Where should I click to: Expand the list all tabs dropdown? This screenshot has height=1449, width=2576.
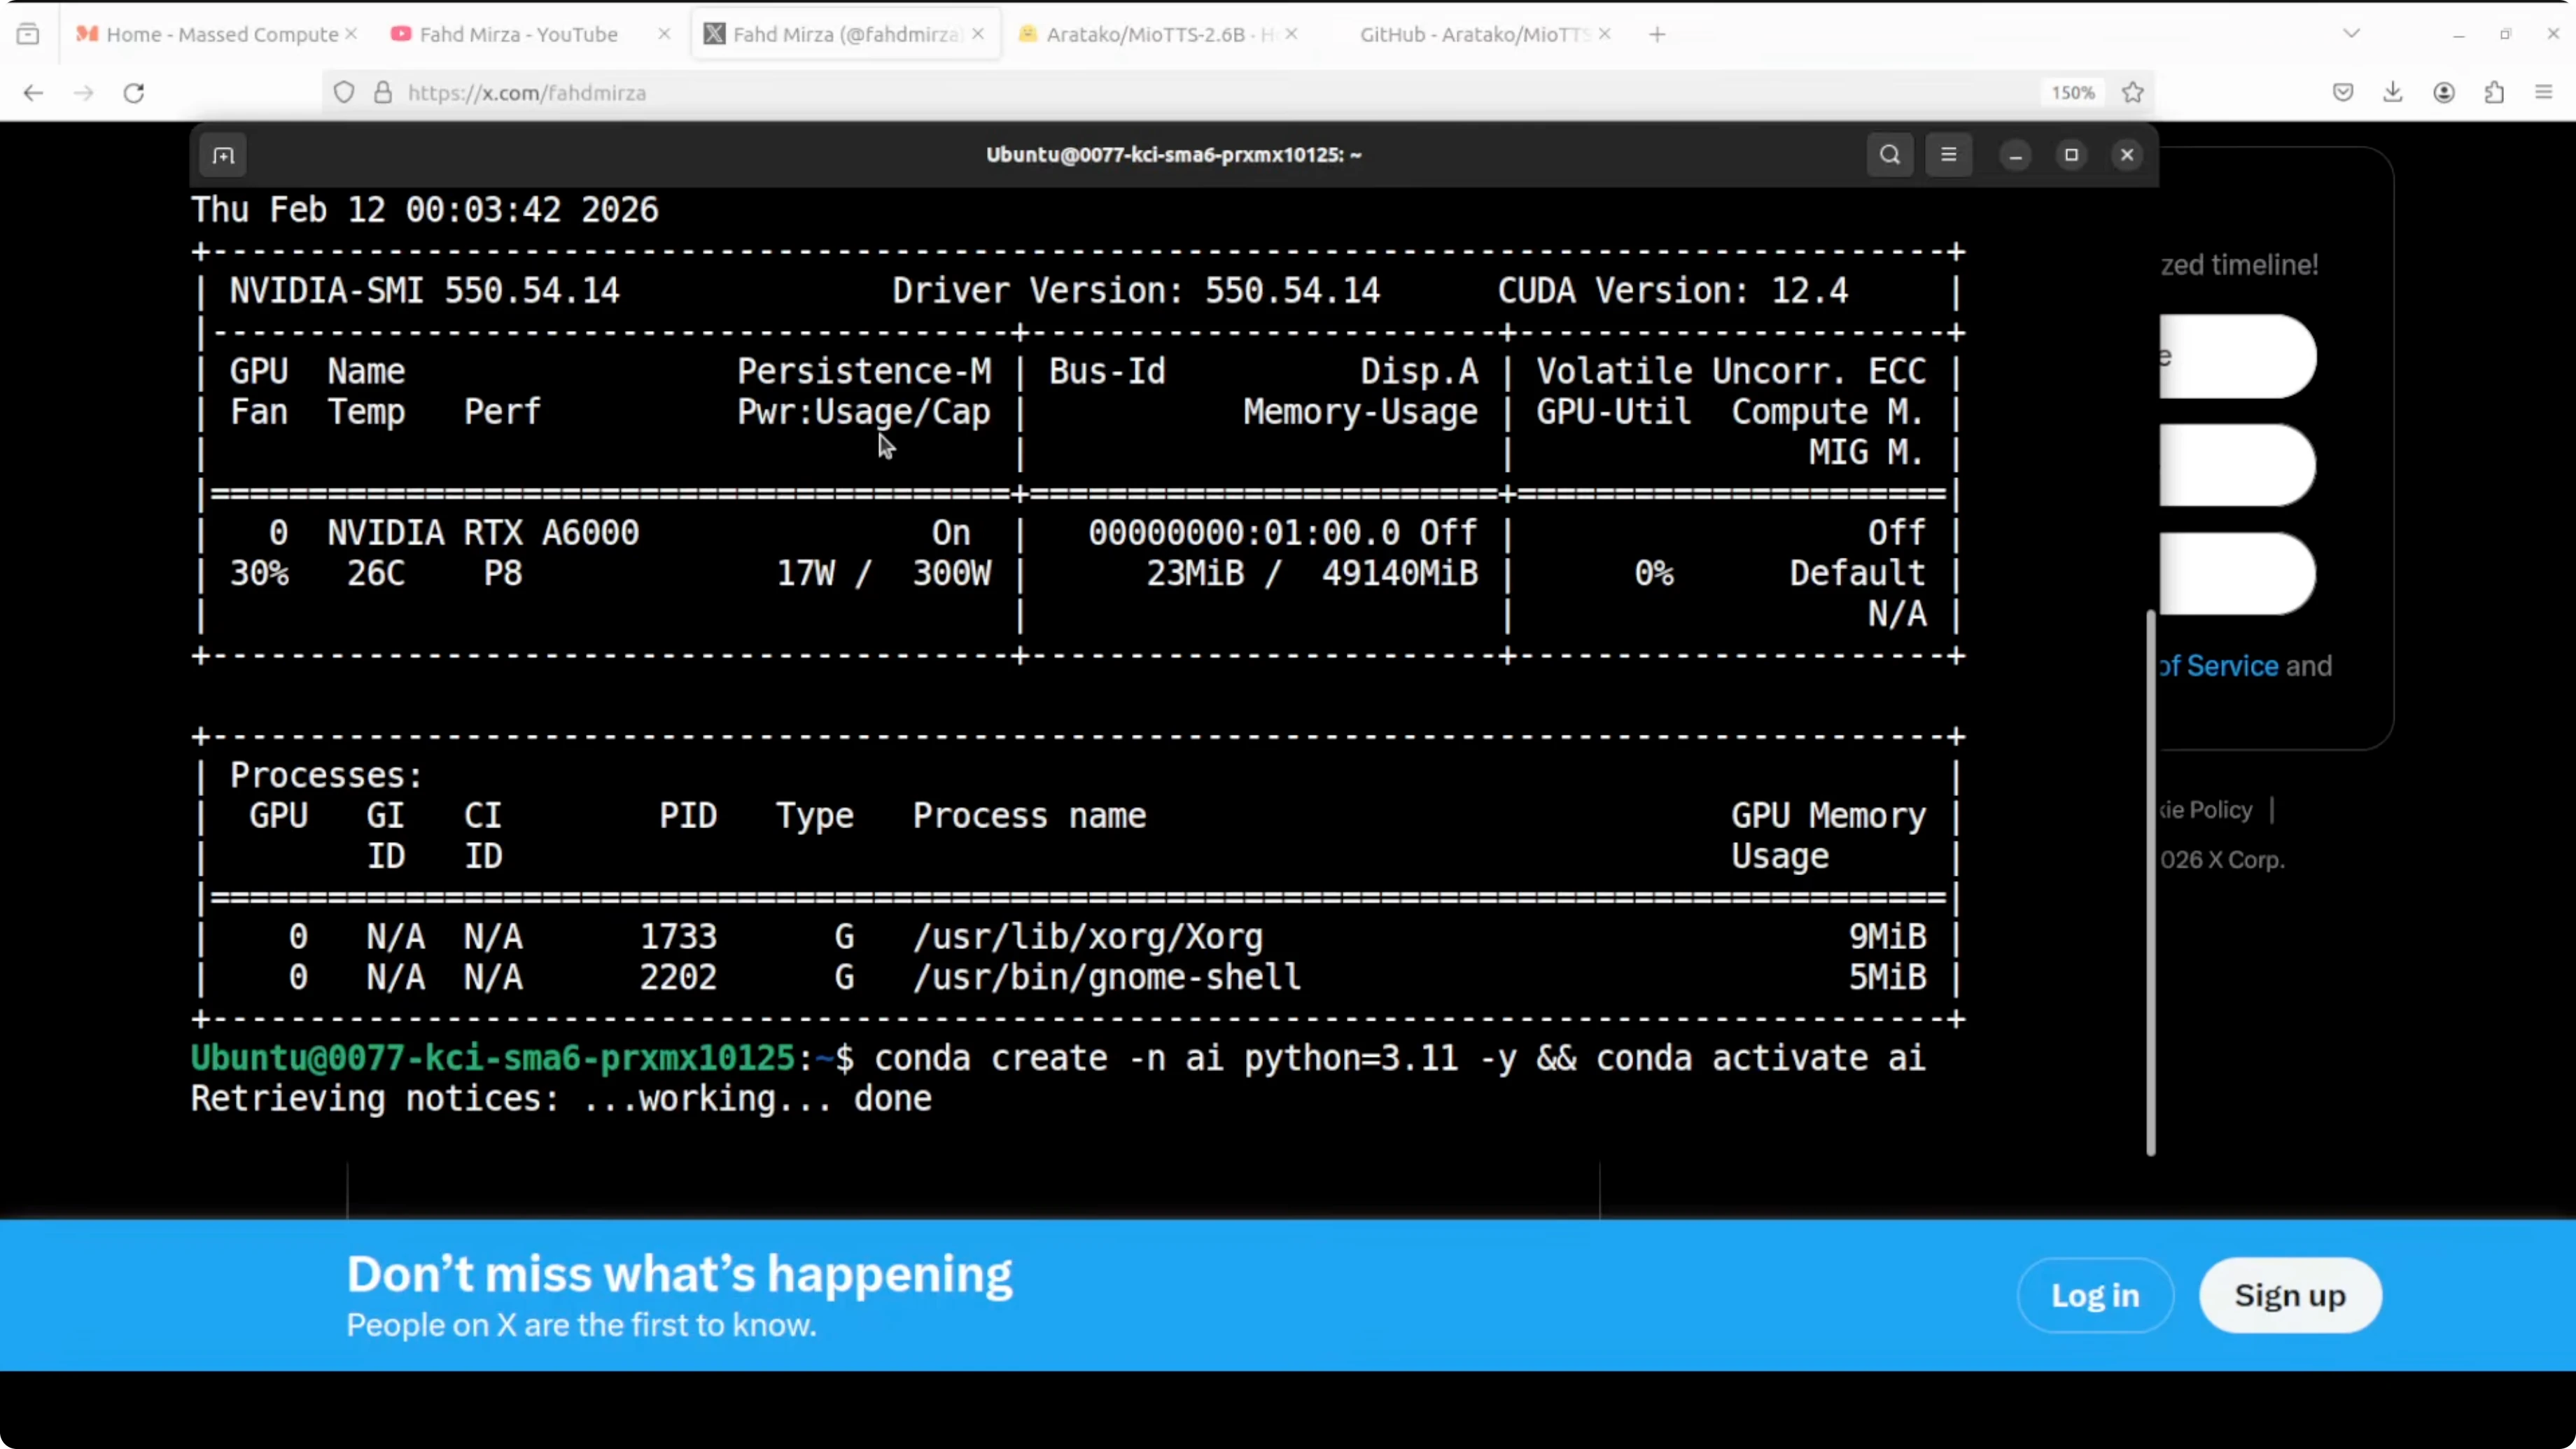point(2351,34)
